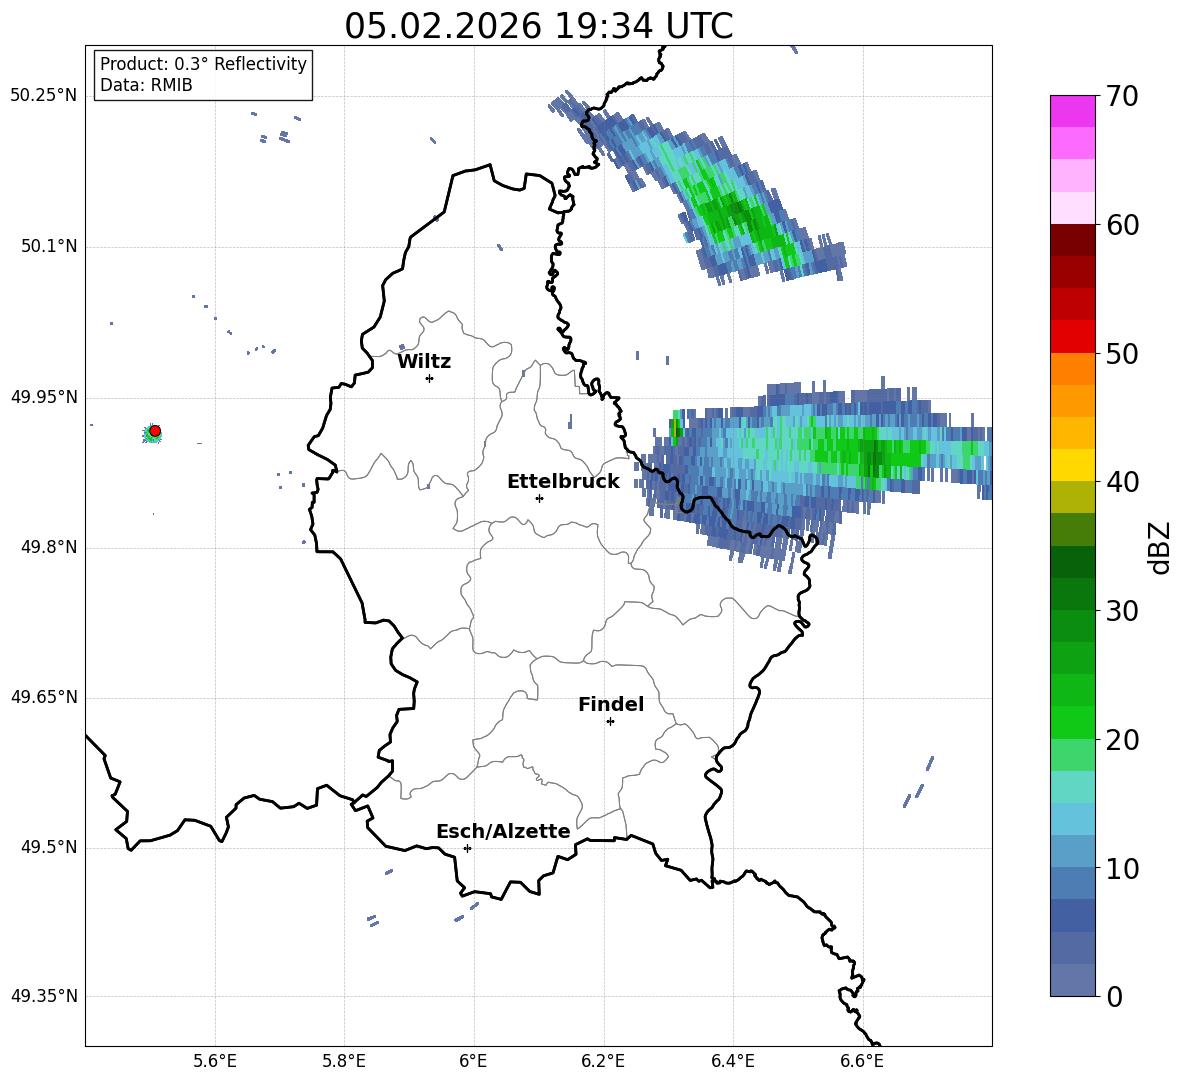The image size is (1184, 1081).
Task: Click the colorbar value 20
Action: click(x=1122, y=740)
